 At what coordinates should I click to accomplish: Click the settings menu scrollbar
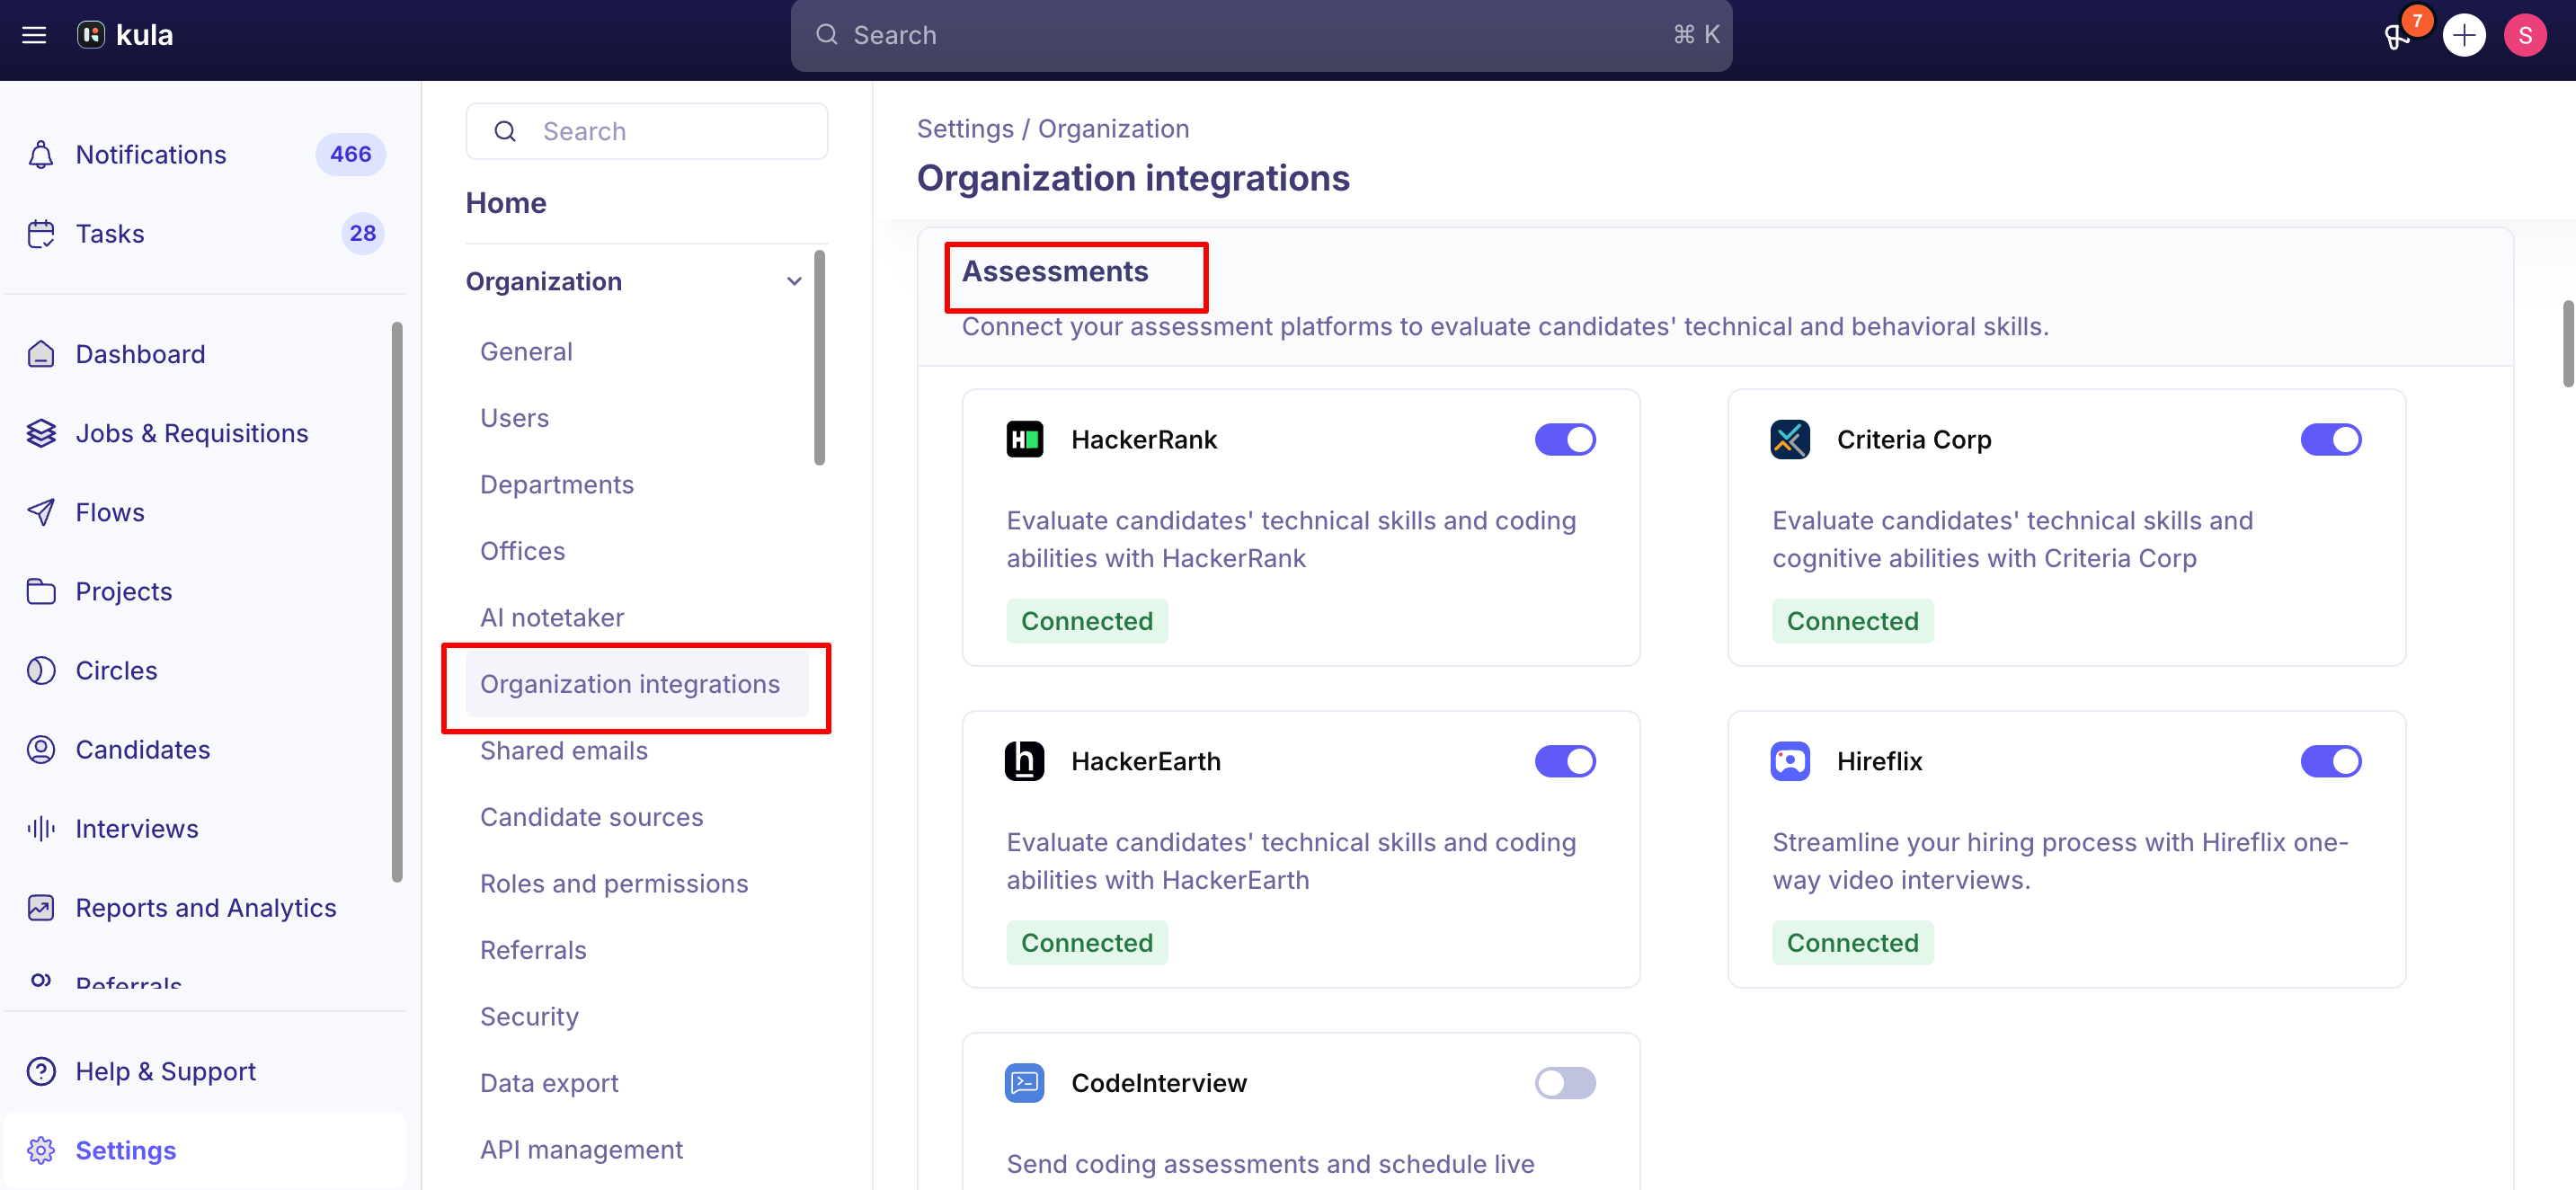tap(819, 358)
